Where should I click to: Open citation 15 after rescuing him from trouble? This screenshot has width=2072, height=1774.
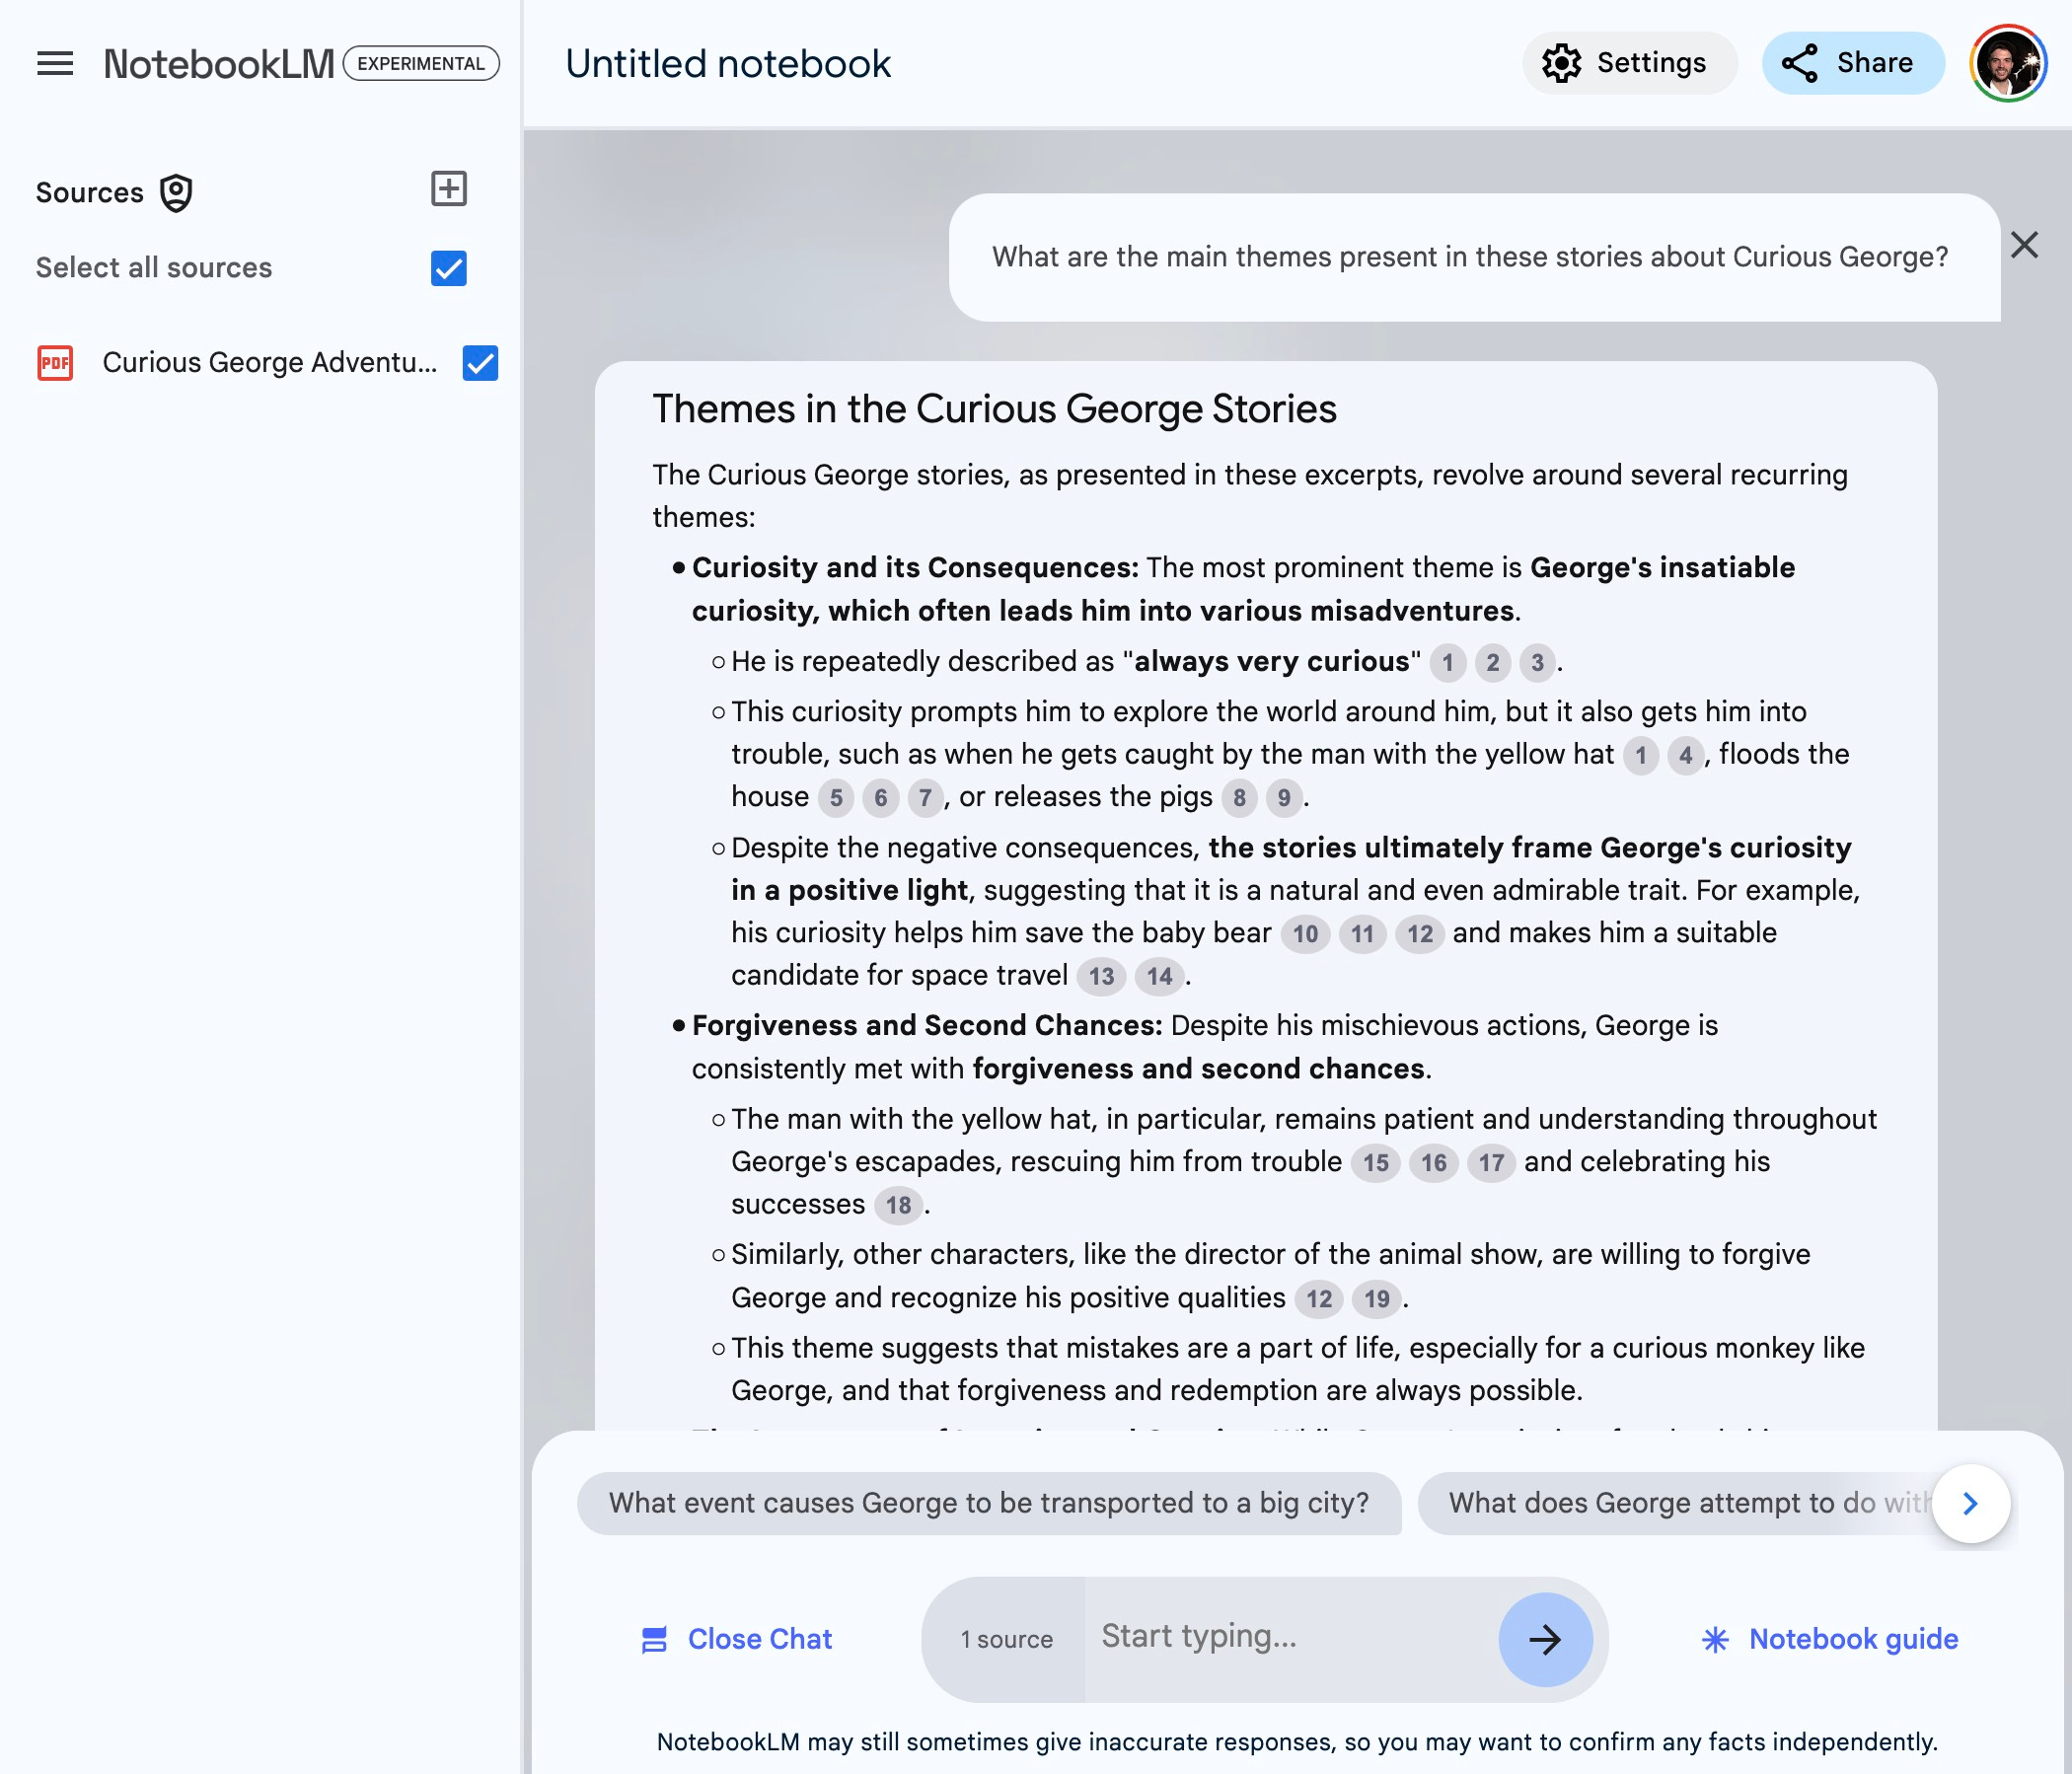(1376, 1163)
